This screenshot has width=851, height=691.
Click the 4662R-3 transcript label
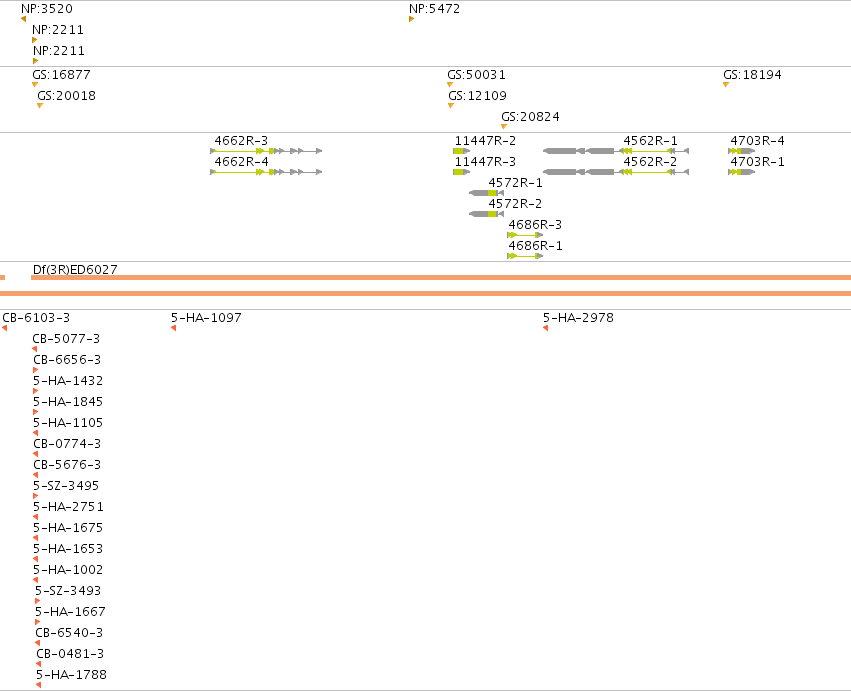point(241,141)
